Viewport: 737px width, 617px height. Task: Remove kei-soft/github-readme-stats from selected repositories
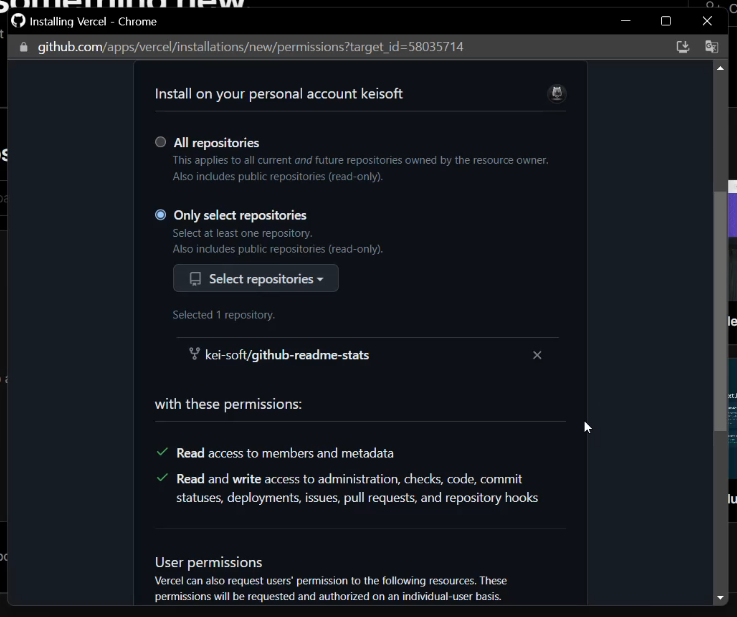[x=537, y=355]
